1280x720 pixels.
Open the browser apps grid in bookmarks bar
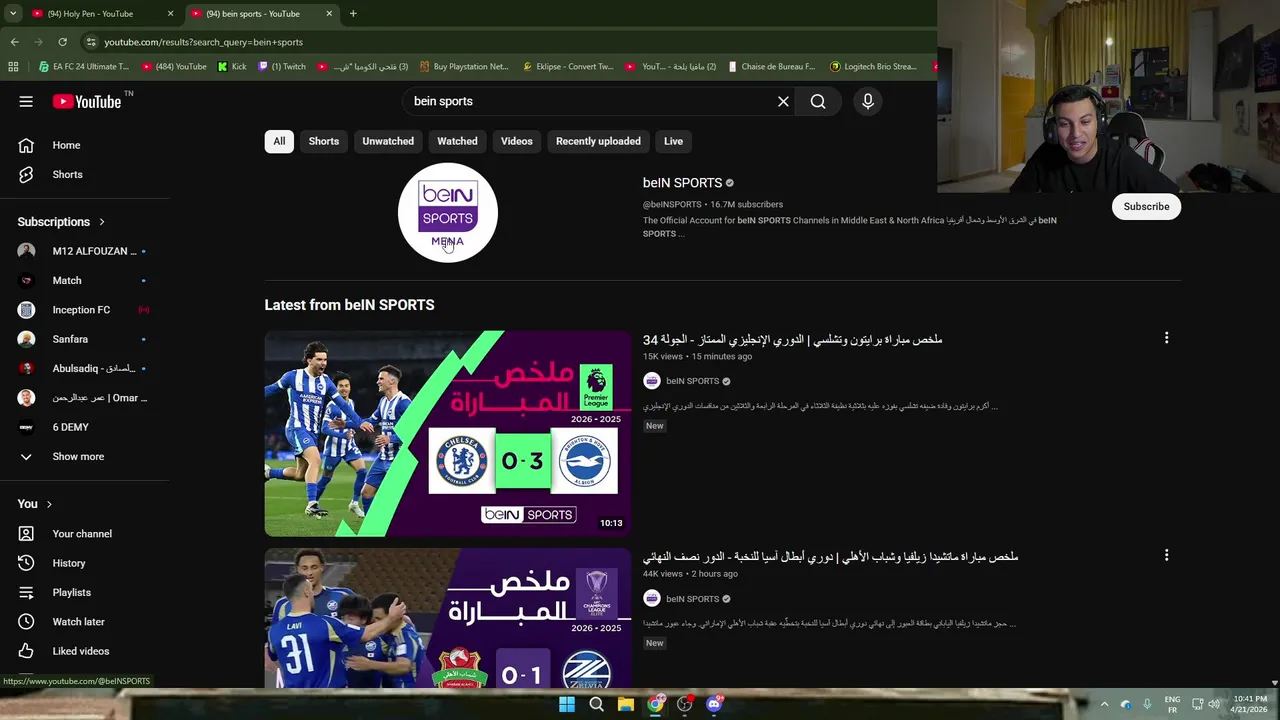click(13, 67)
